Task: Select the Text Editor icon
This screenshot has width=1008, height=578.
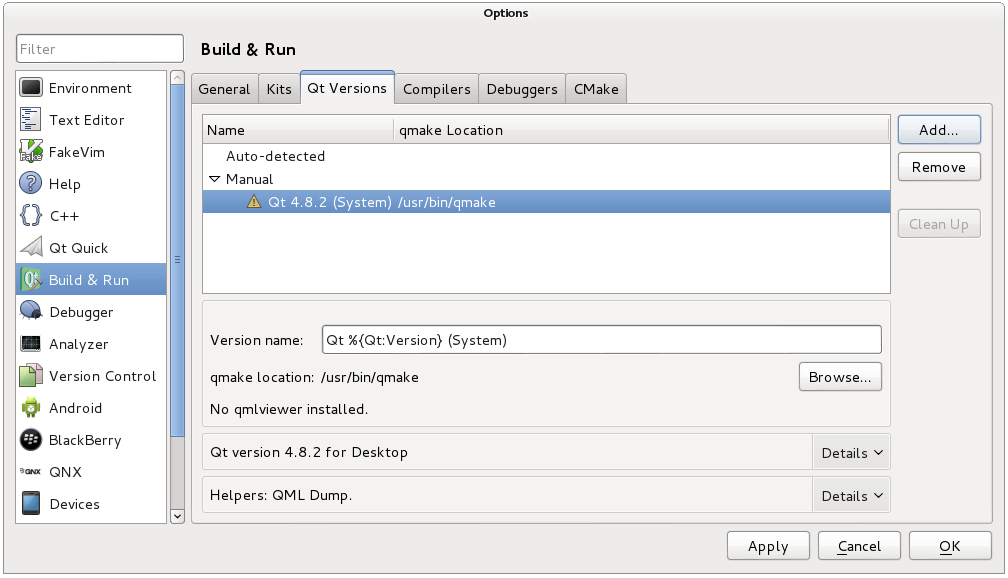Action: point(31,120)
